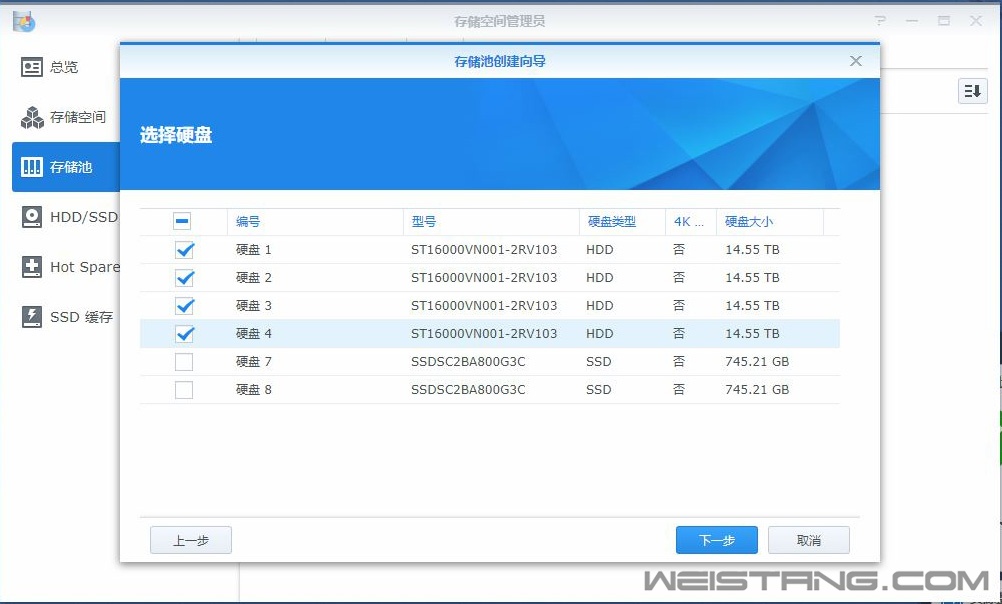Viewport: 1002px width, 604px height.
Task: Open the Hot Spare panel
Action: (70, 267)
